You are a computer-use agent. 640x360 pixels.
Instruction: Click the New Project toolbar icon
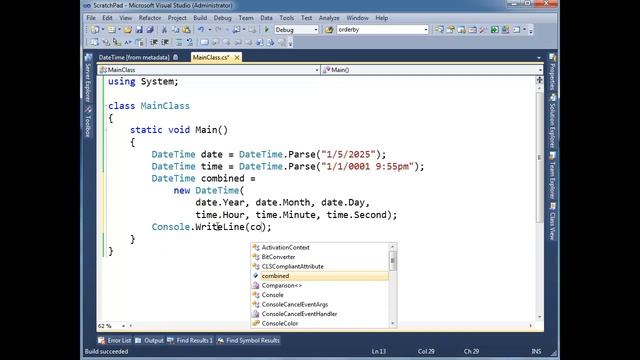click(94, 30)
